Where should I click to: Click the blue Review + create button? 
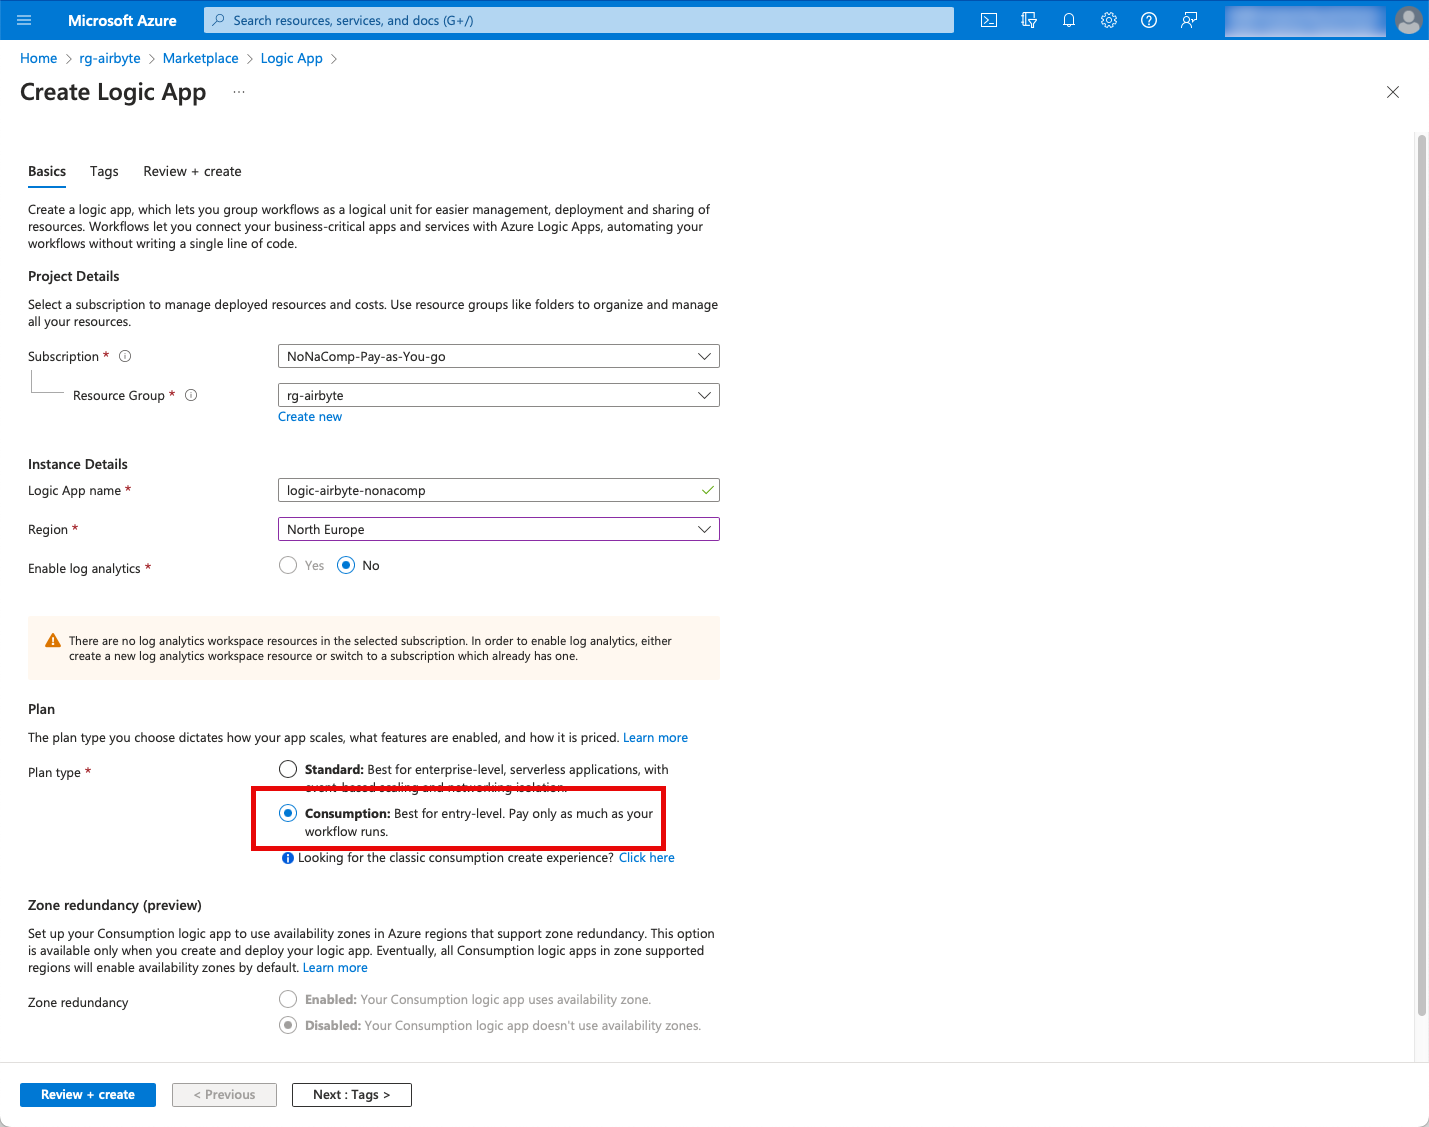pos(88,1095)
